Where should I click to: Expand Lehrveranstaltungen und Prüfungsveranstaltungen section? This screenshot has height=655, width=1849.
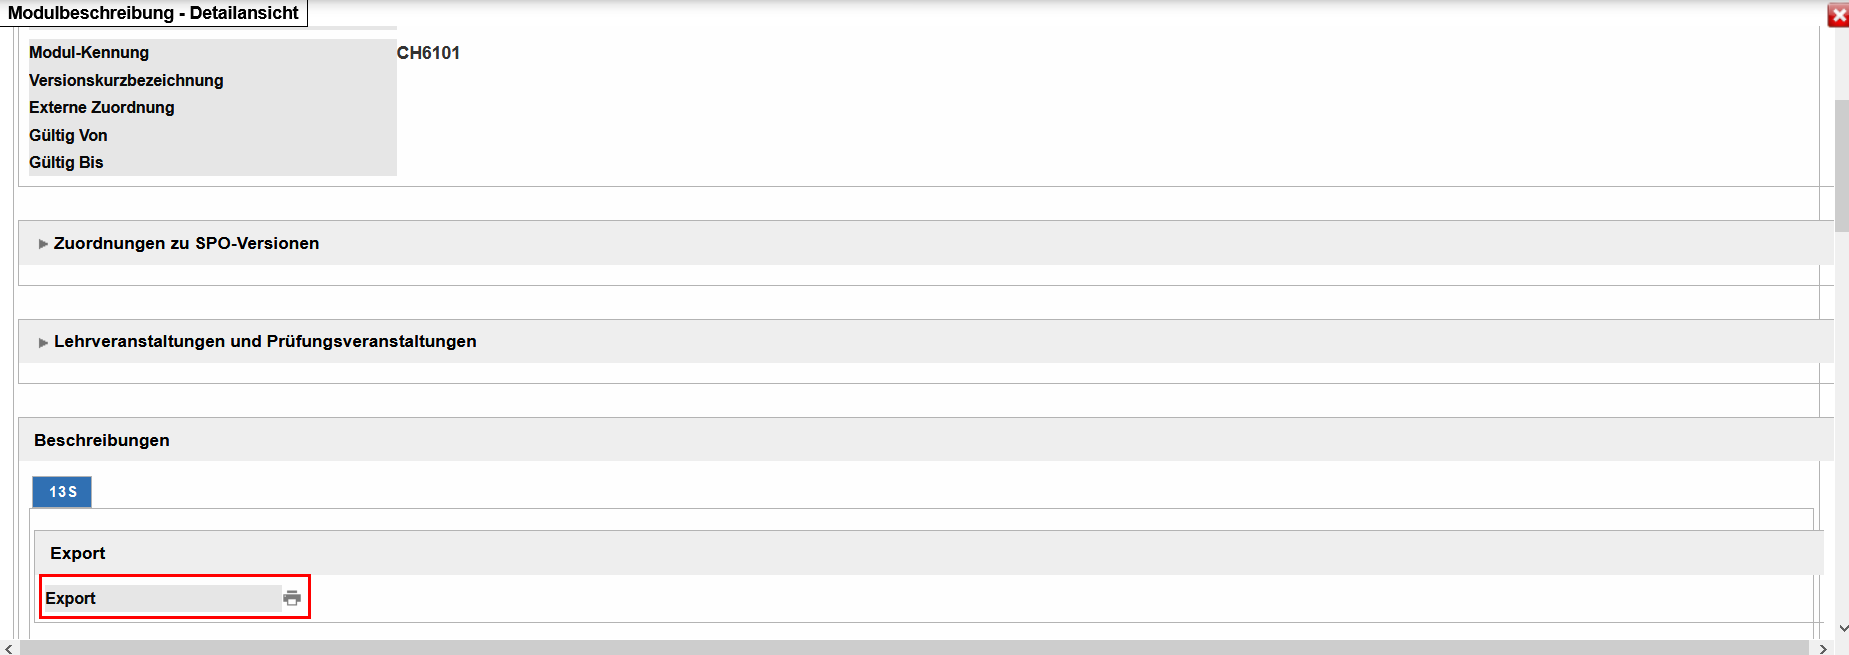264,341
